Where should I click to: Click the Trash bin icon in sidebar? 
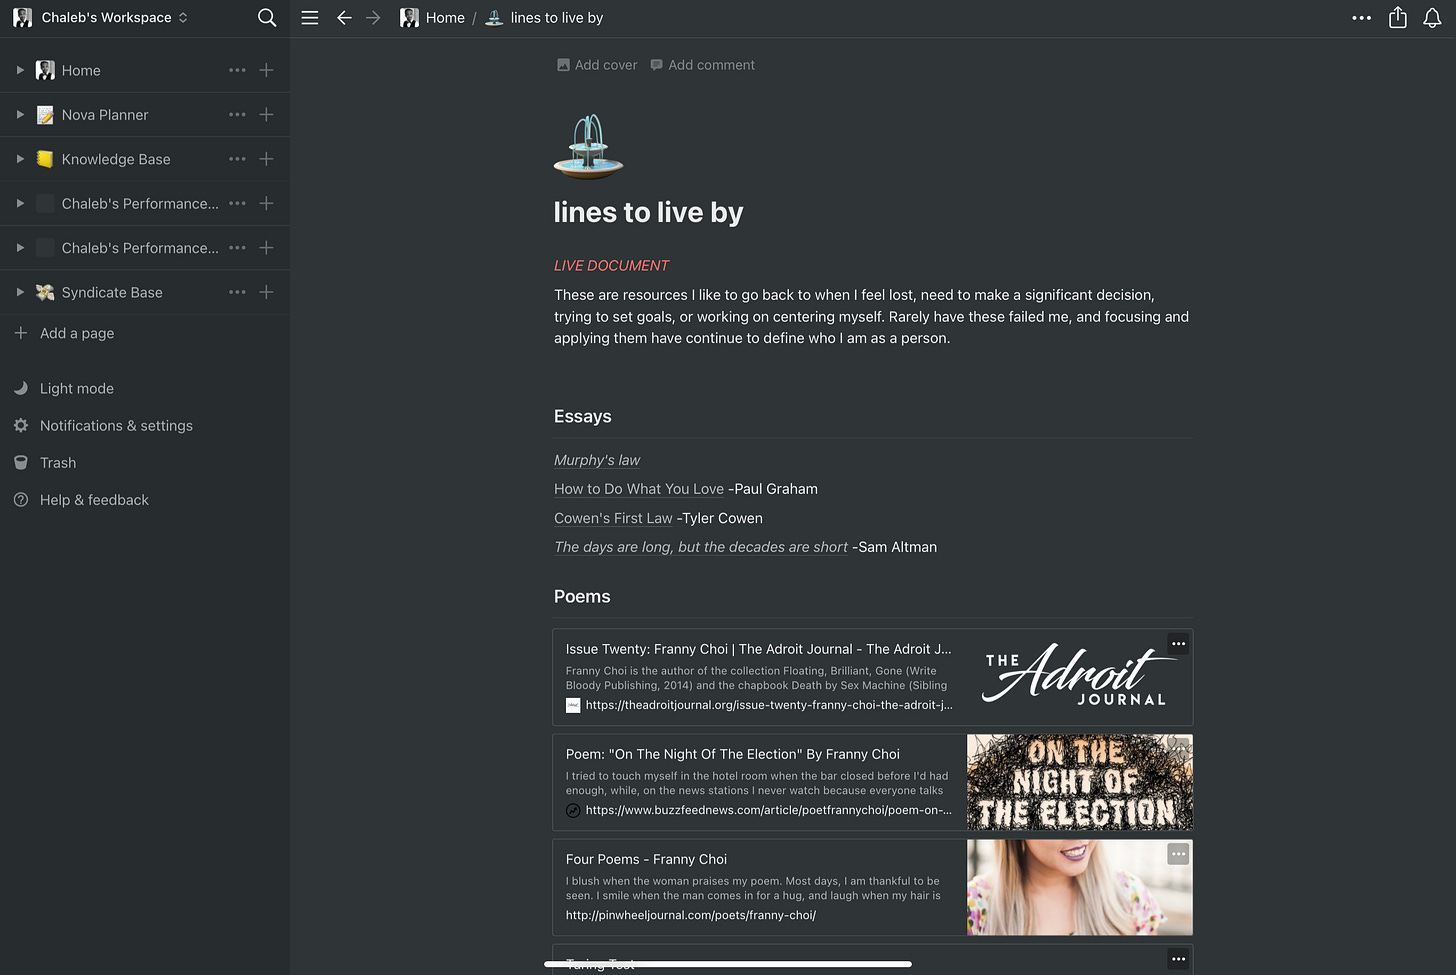[21, 463]
